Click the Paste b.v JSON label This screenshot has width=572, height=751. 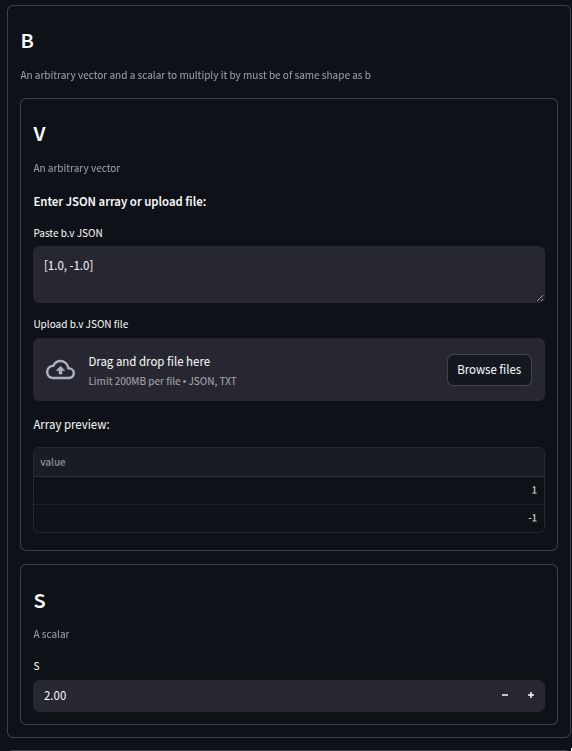68,233
